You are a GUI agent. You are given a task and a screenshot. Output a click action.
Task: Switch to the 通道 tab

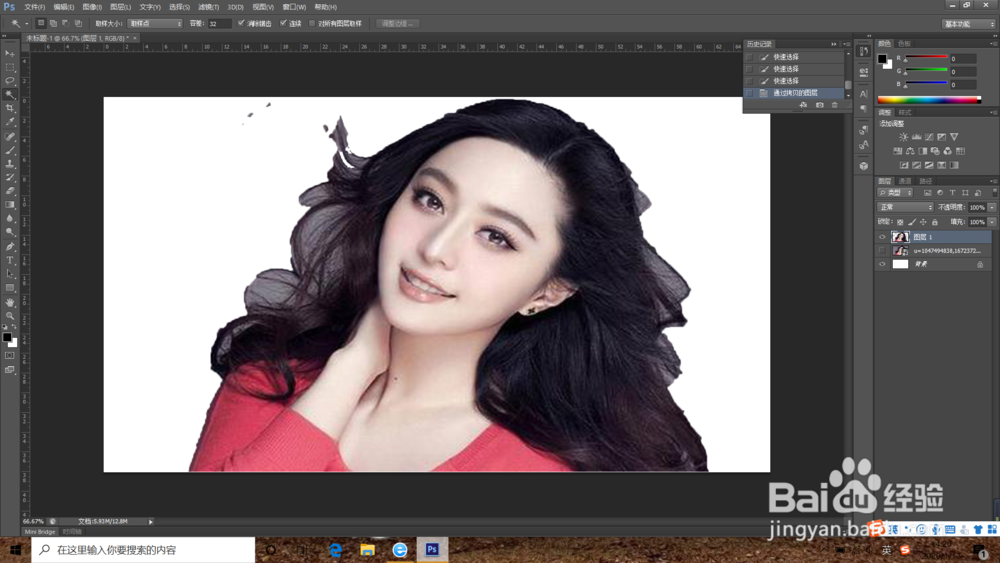(906, 181)
